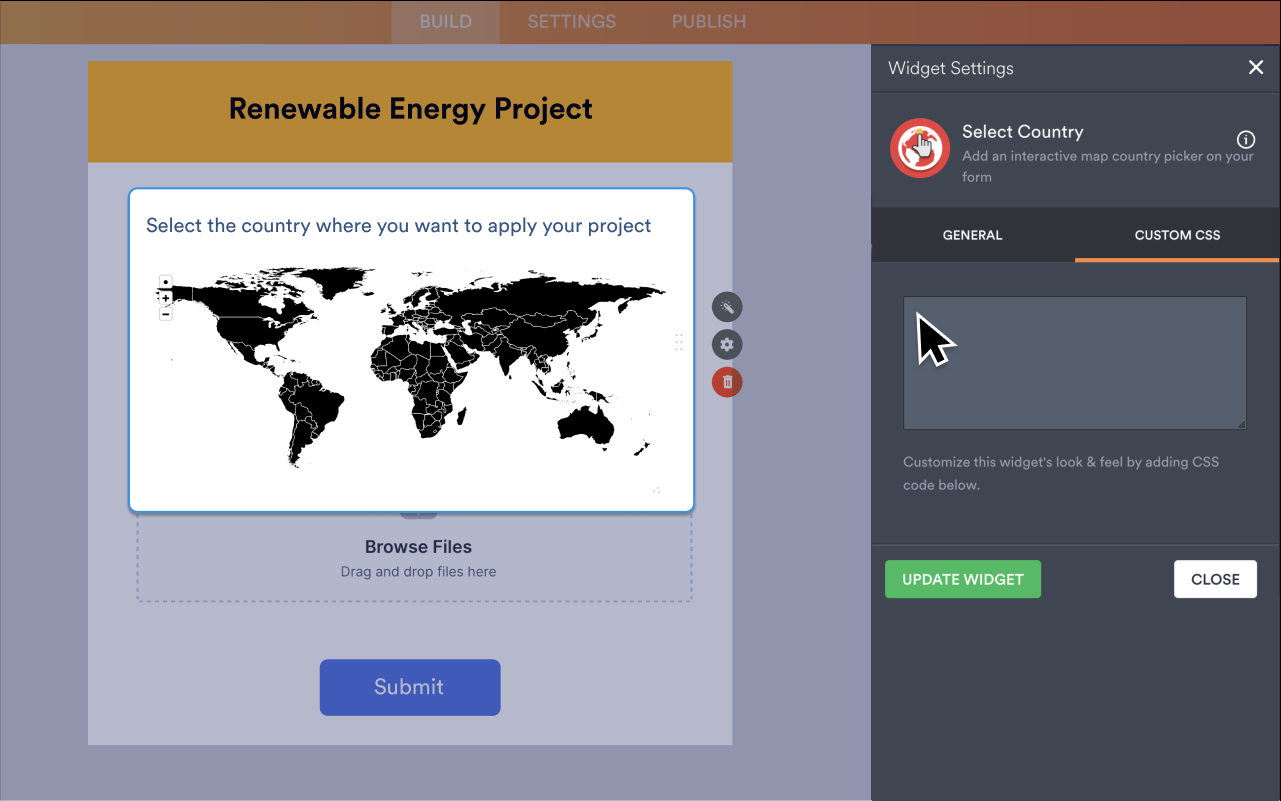Open the CUSTOM CSS tab

coord(1176,235)
